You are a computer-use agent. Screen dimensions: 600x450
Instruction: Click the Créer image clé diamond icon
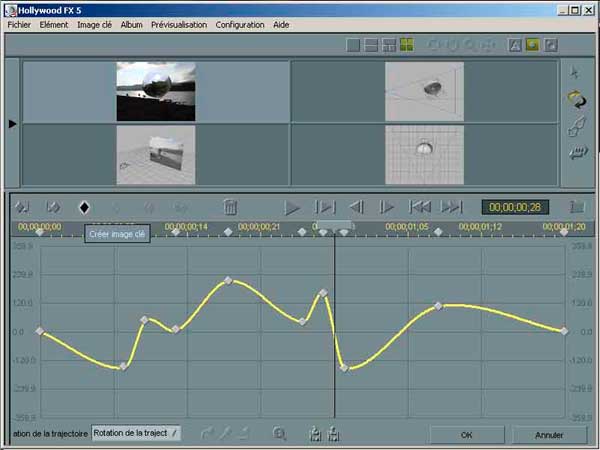tap(84, 208)
